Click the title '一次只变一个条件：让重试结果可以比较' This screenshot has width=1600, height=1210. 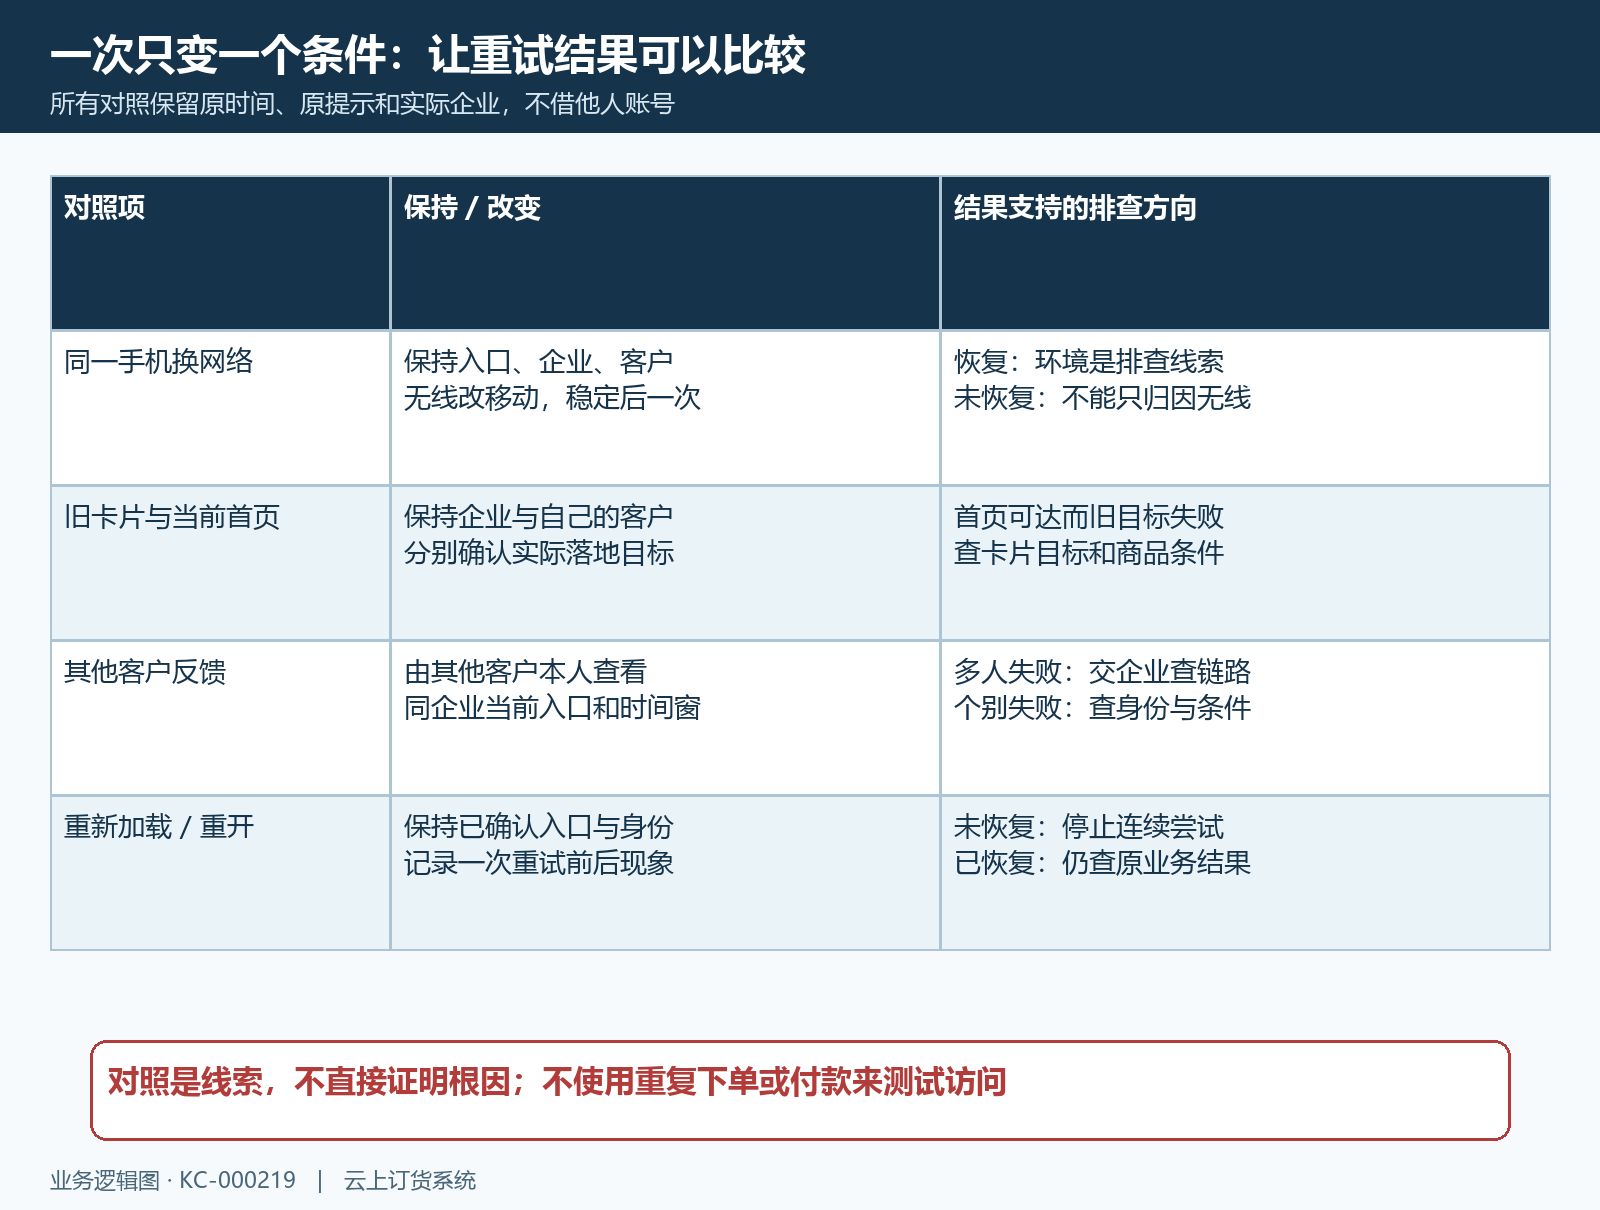pos(428,55)
